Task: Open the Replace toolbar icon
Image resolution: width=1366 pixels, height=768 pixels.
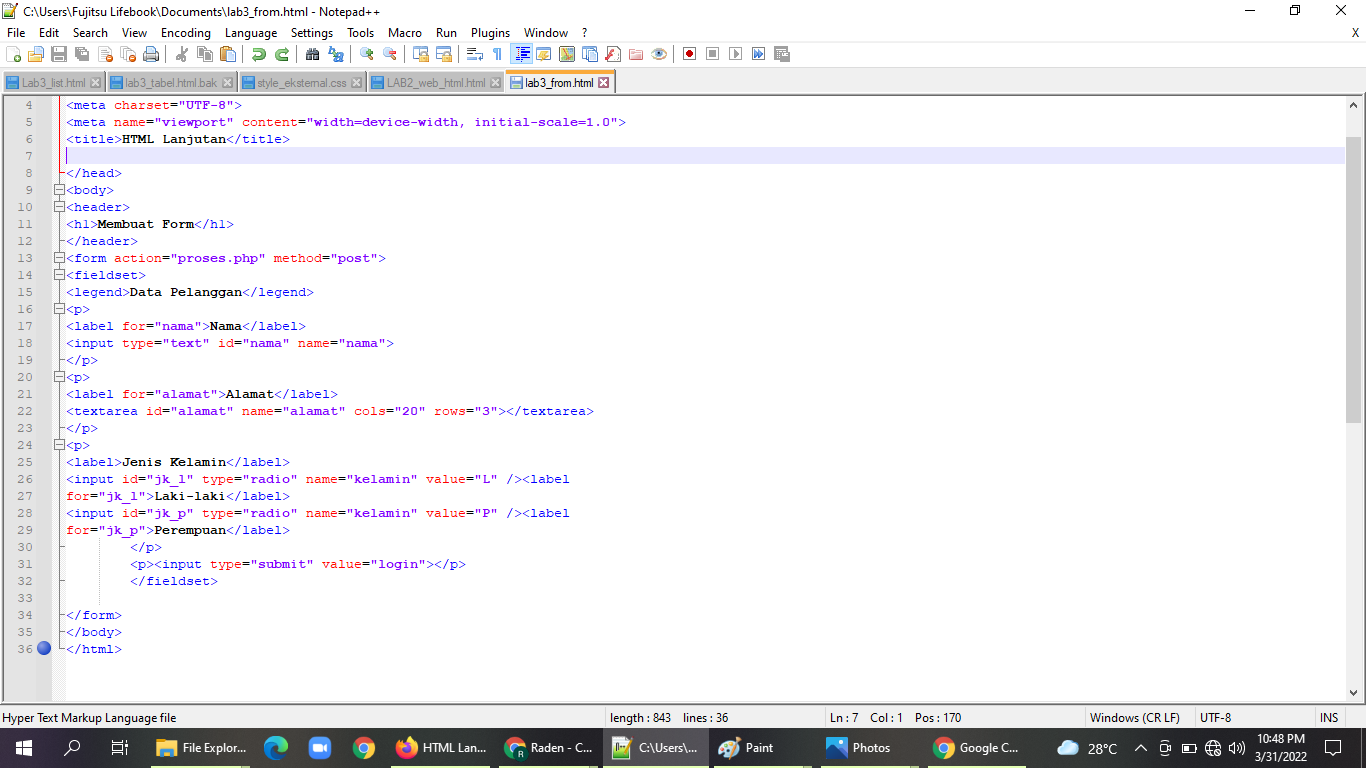Action: point(336,54)
